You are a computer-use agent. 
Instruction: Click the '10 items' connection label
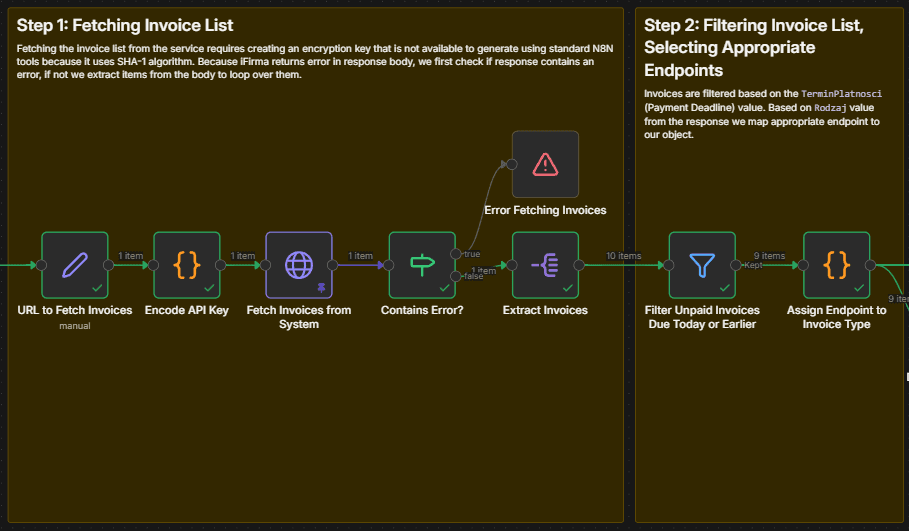click(623, 256)
